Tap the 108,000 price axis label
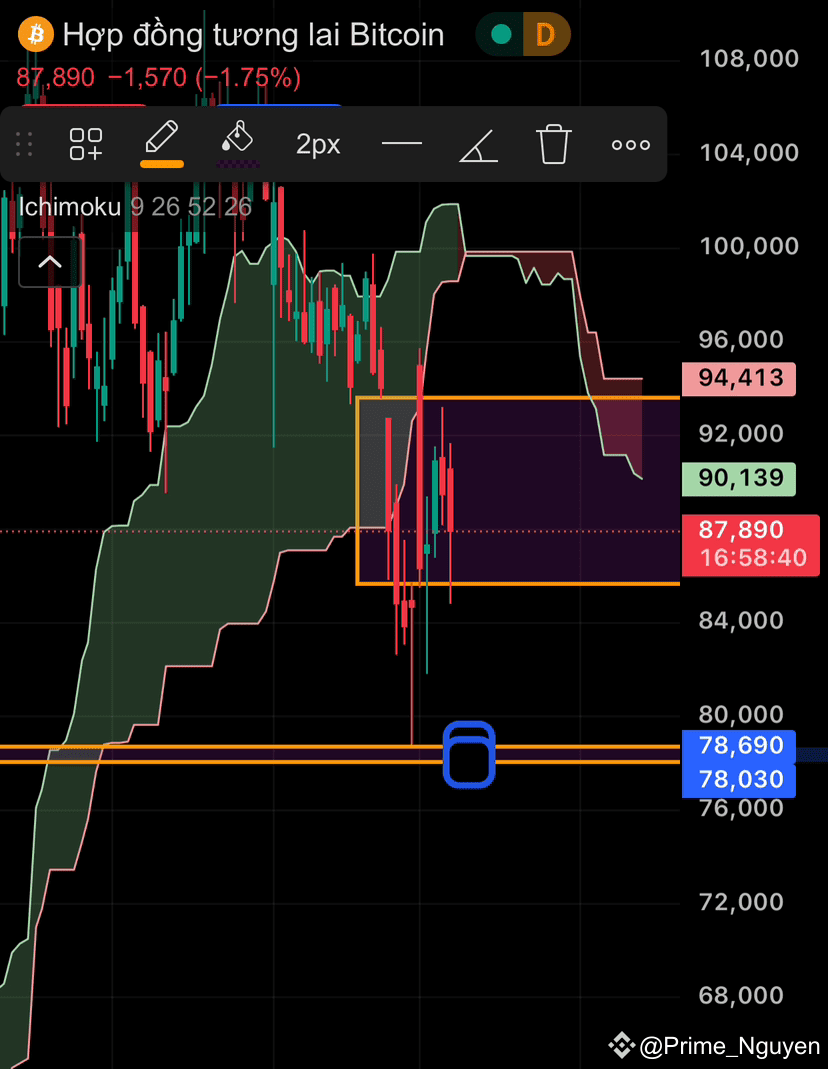 point(749,59)
